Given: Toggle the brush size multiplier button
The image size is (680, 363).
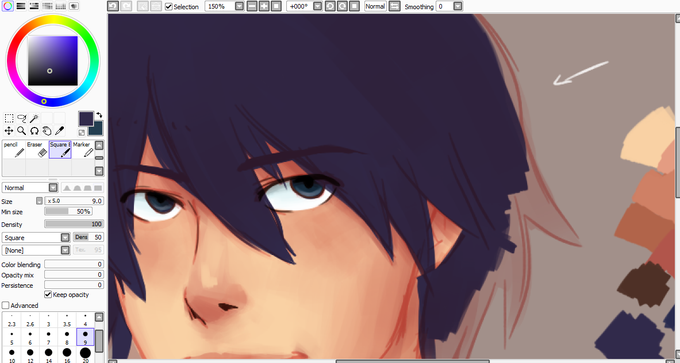Looking at the screenshot, I should [x=39, y=201].
